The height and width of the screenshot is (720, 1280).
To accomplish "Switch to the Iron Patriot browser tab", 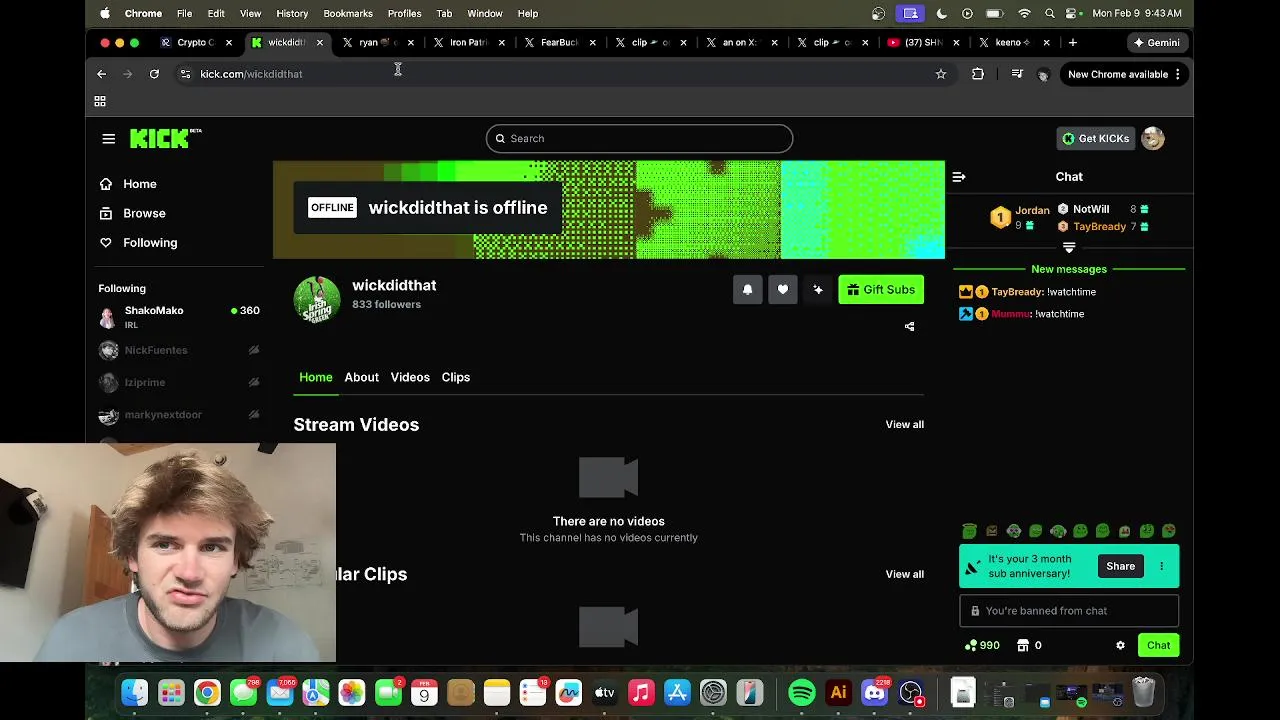I will click(469, 43).
